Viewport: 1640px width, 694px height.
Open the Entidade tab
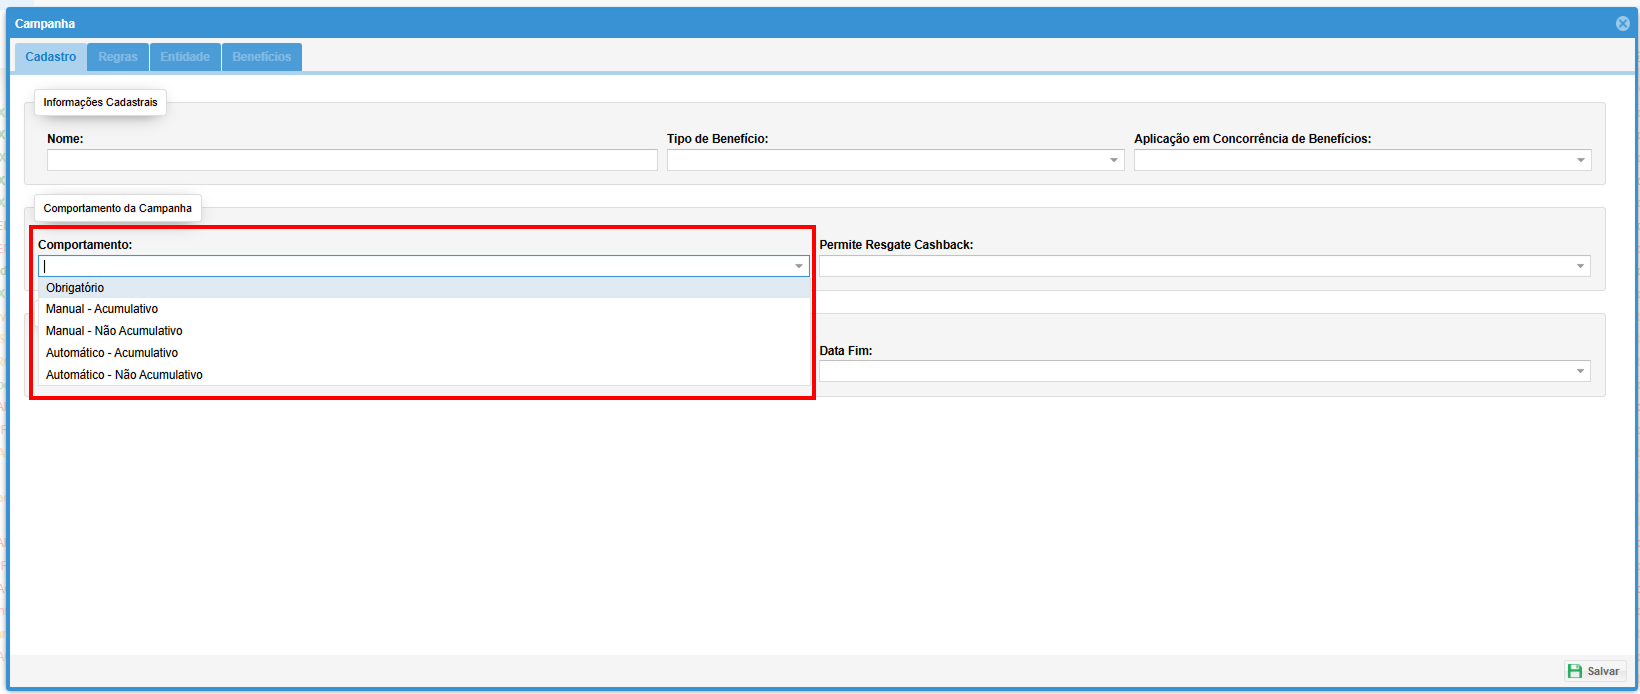coord(185,57)
